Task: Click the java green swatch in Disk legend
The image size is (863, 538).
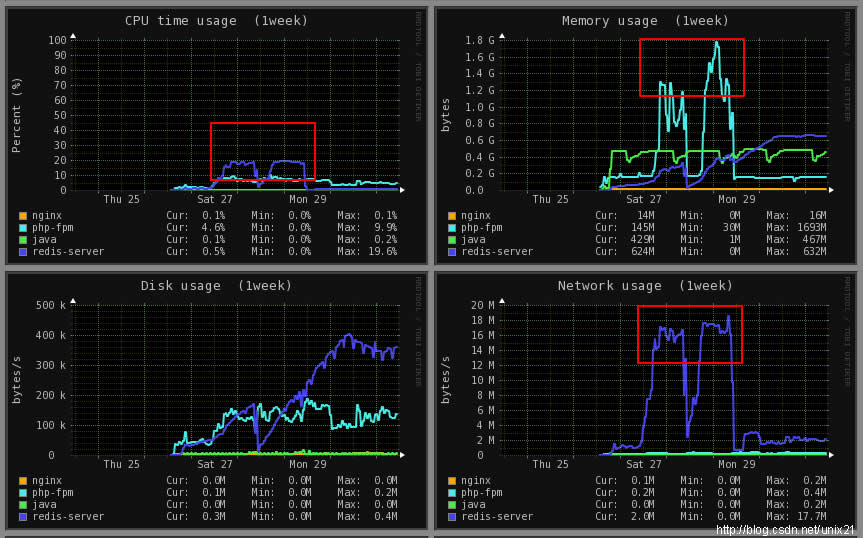Action: [x=23, y=505]
